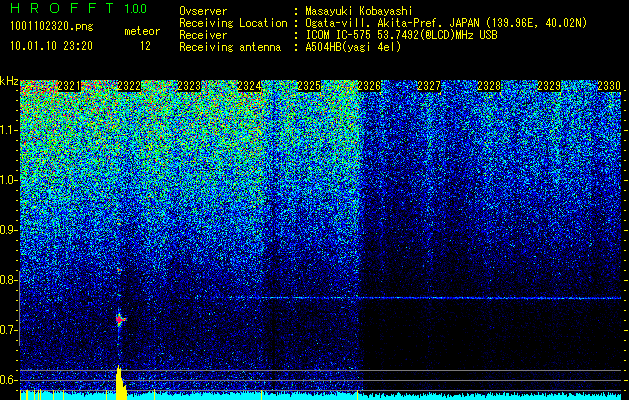This screenshot has height=400, width=629.
Task: Click the 2327 time marker
Action: [x=429, y=86]
